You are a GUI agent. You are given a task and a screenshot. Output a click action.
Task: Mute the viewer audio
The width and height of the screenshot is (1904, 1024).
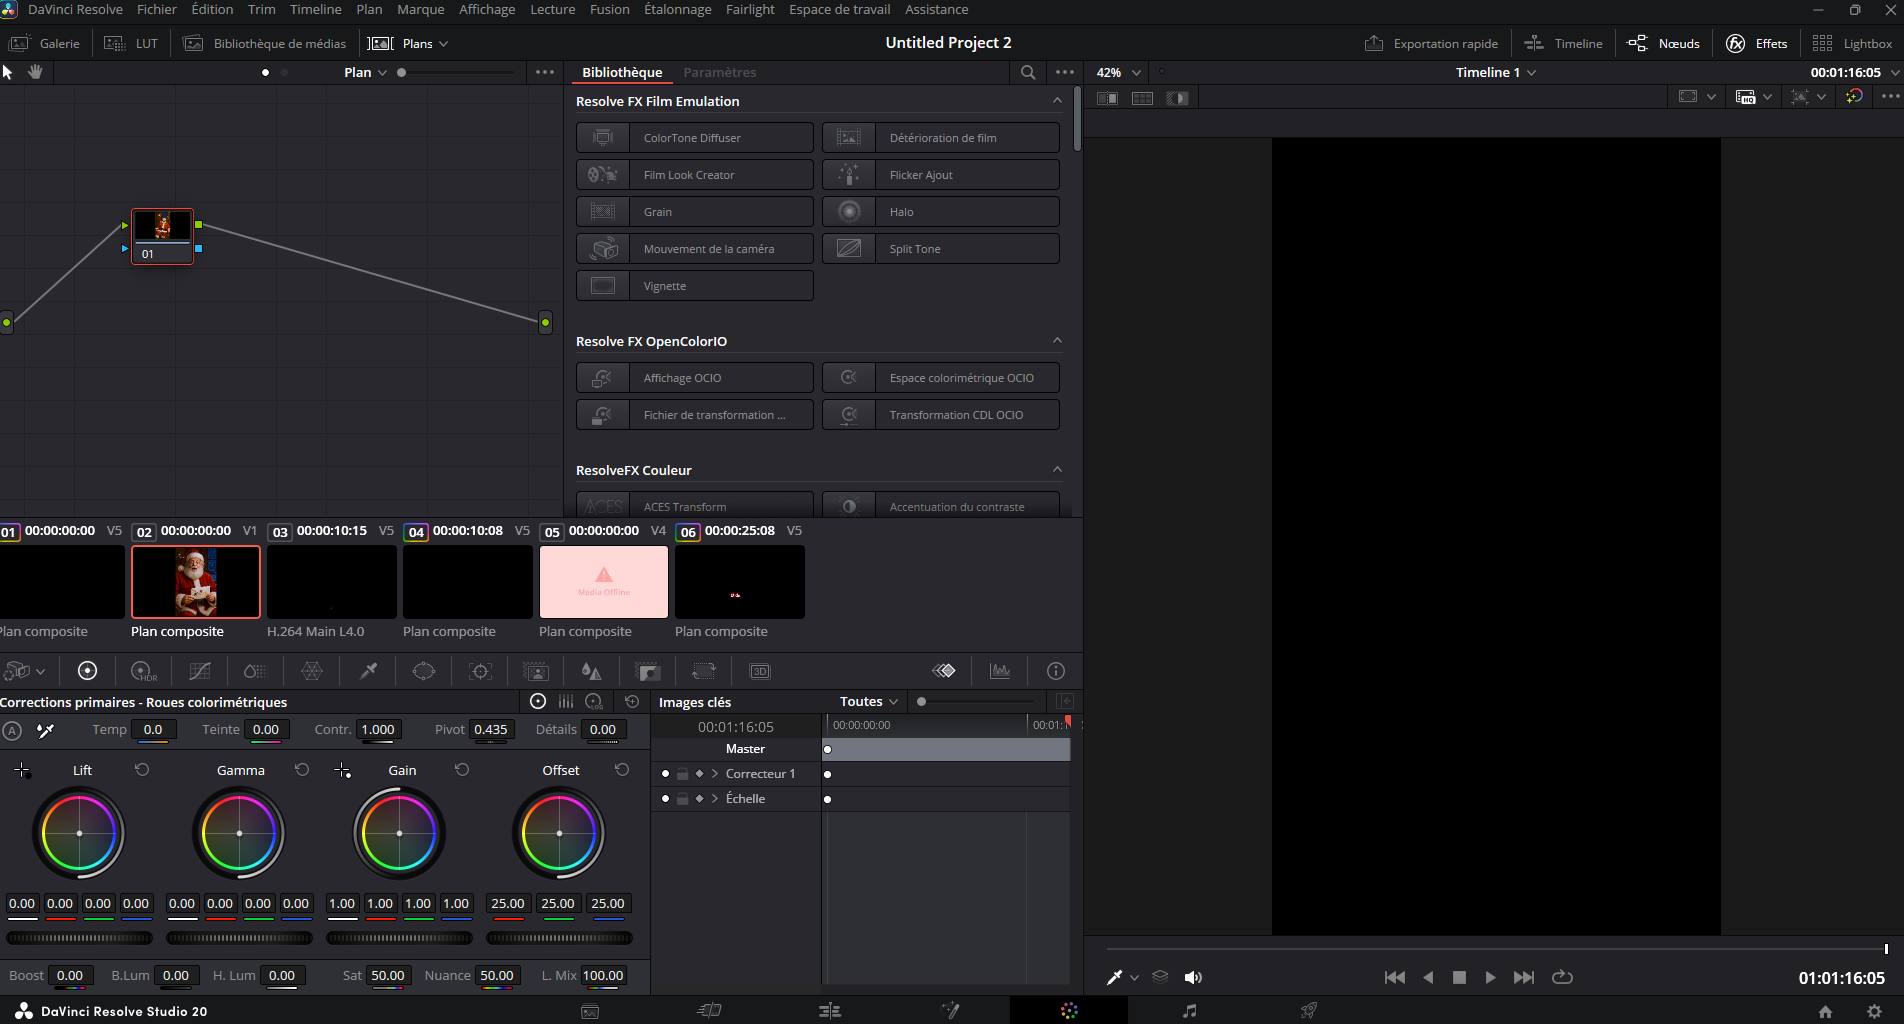click(x=1193, y=977)
